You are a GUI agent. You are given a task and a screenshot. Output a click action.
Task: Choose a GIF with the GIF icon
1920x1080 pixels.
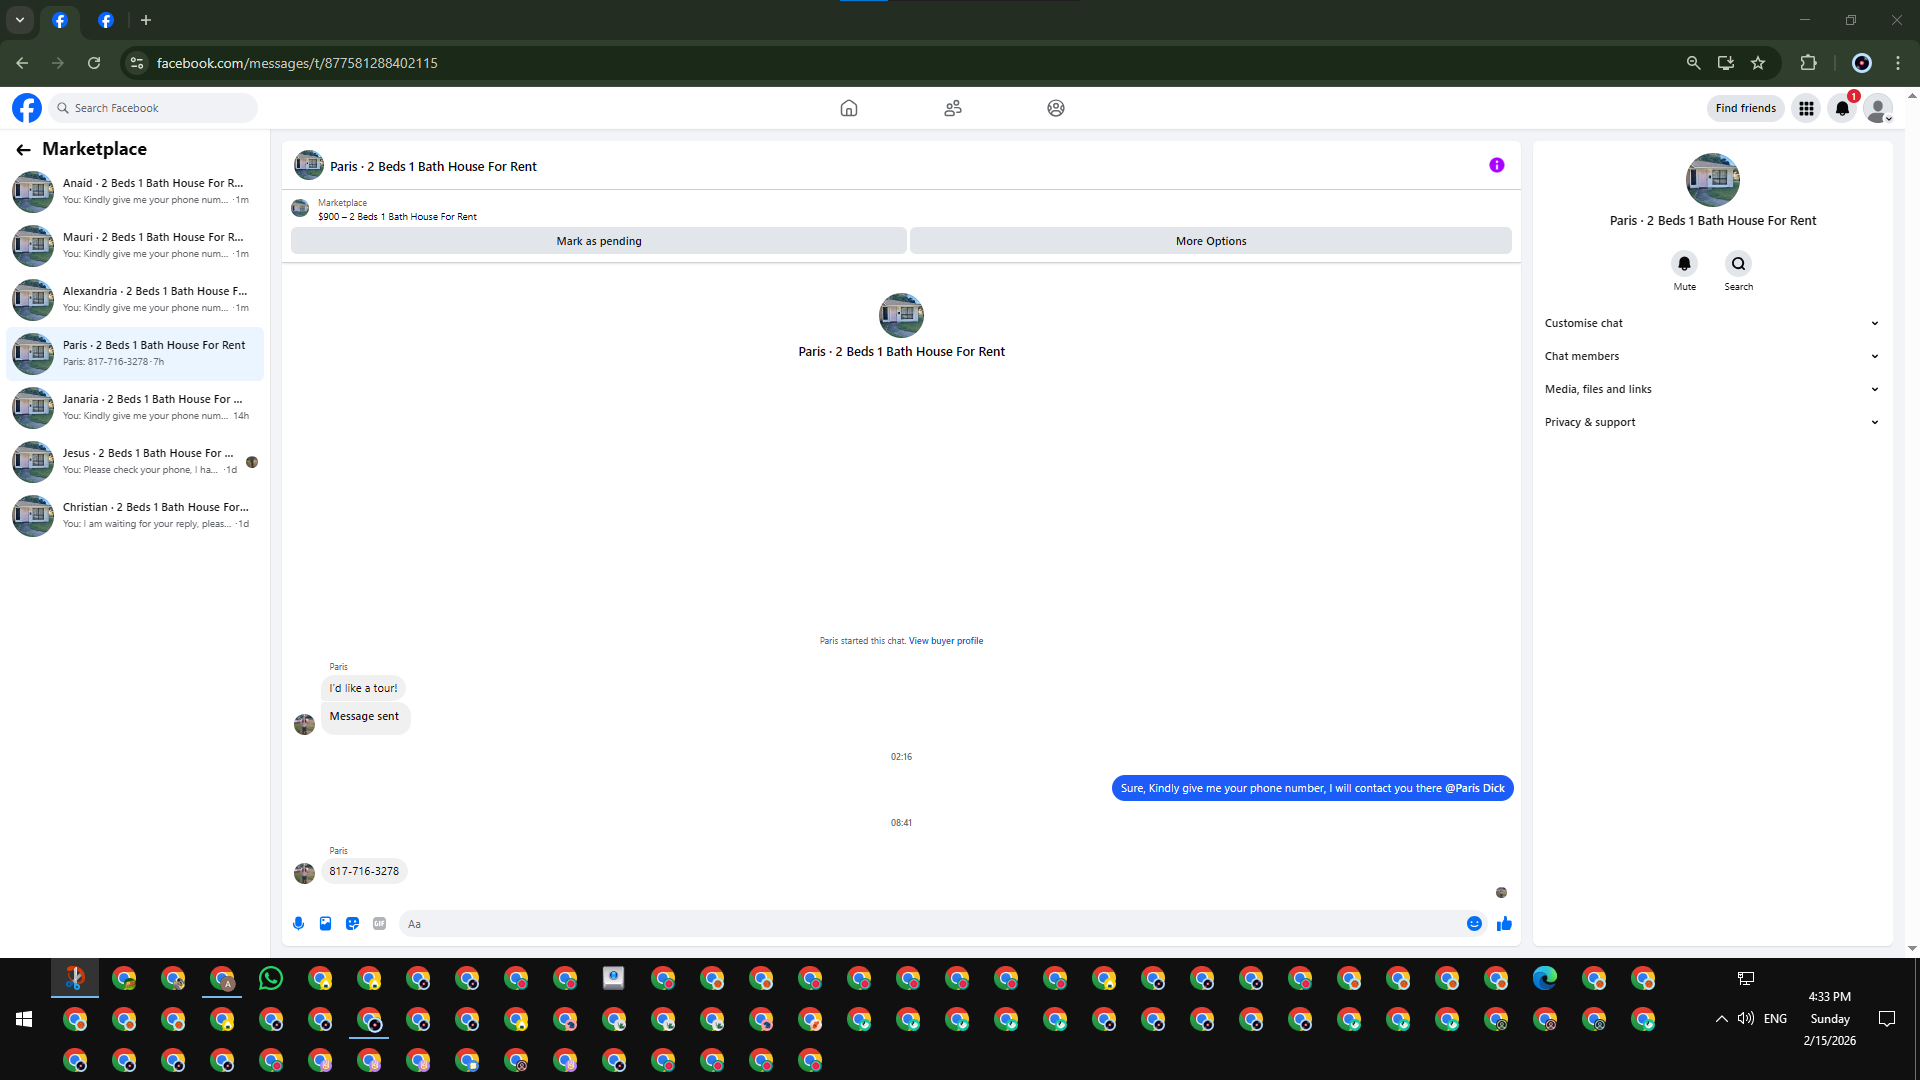point(379,924)
